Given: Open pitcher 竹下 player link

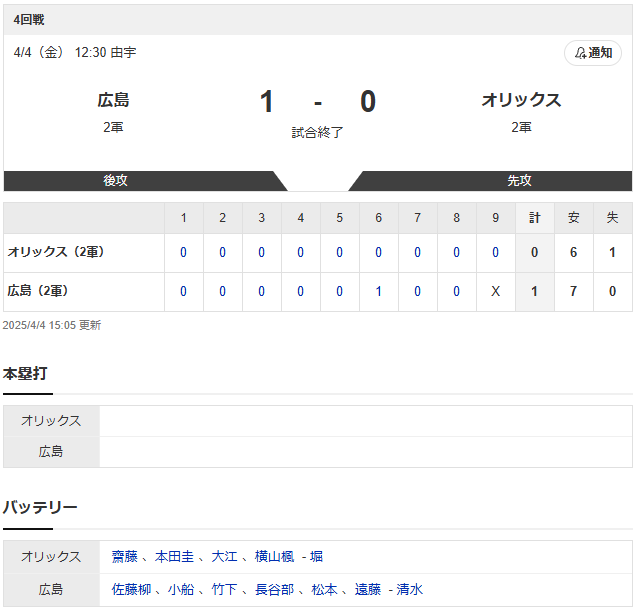Looking at the screenshot, I should 224,589.
